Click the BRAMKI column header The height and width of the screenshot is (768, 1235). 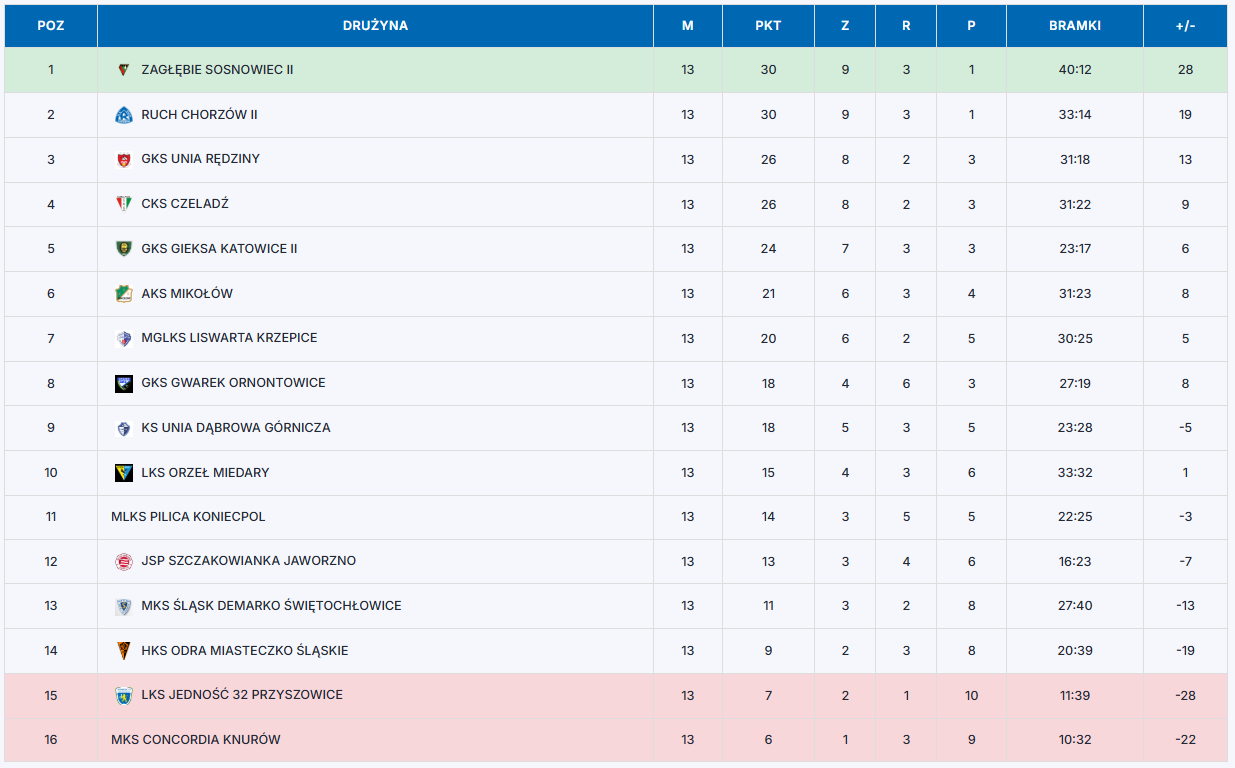point(1075,26)
